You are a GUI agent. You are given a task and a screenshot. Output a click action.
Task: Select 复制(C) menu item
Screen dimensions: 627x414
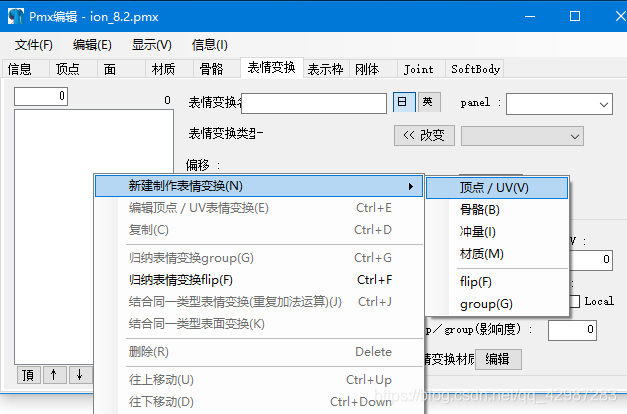pyautogui.click(x=259, y=230)
